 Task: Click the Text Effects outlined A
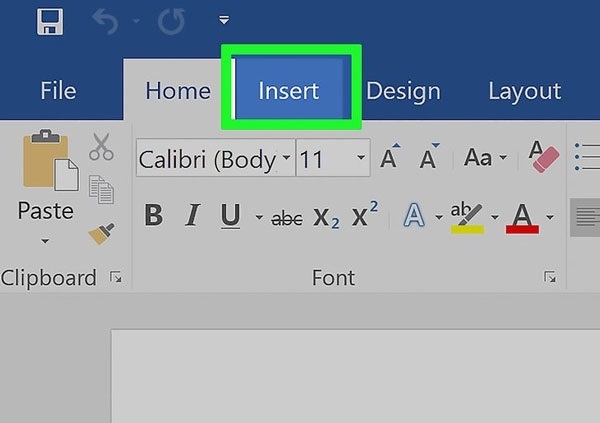click(x=414, y=215)
